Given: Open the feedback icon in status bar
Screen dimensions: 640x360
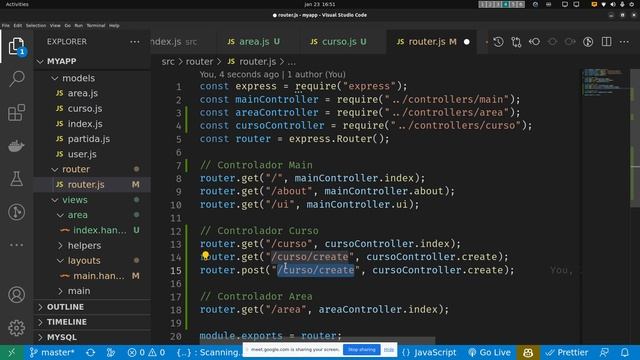Looking at the screenshot, I should pyautogui.click(x=604, y=352).
